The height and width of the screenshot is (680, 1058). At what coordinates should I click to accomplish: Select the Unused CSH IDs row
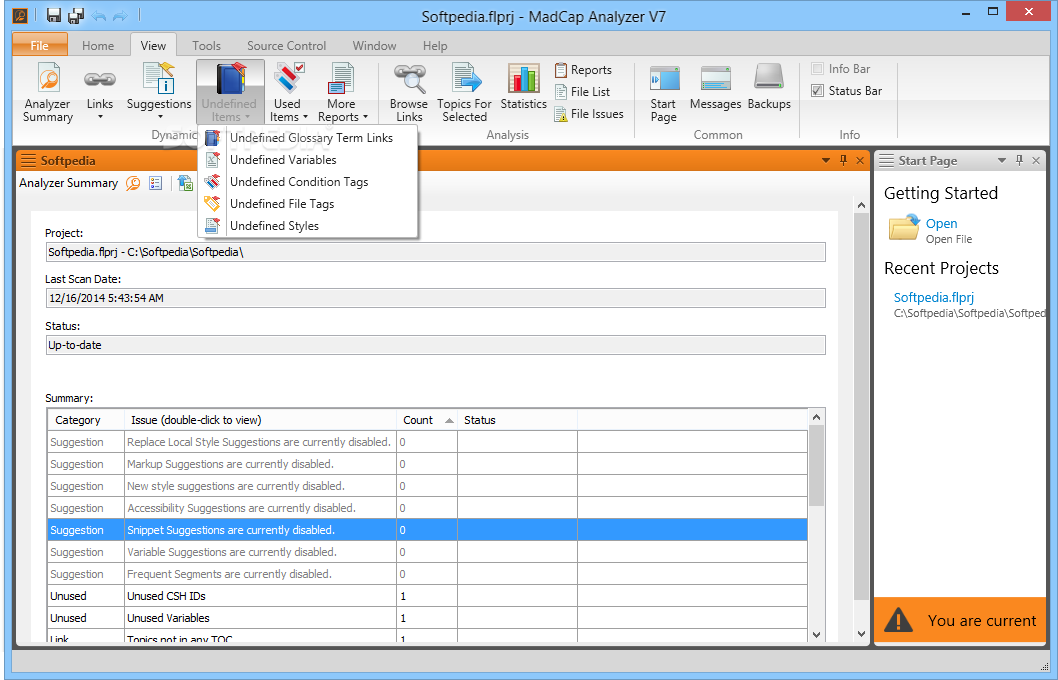(x=427, y=596)
